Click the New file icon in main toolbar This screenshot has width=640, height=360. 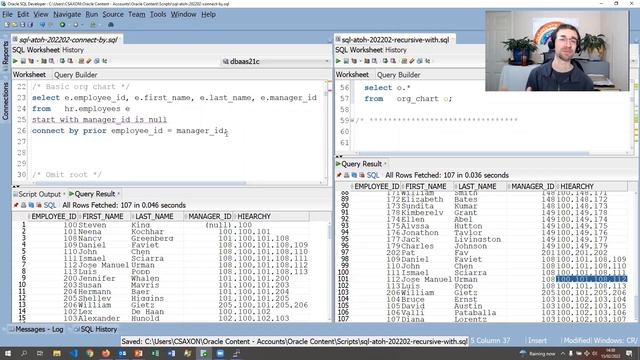tap(7, 25)
